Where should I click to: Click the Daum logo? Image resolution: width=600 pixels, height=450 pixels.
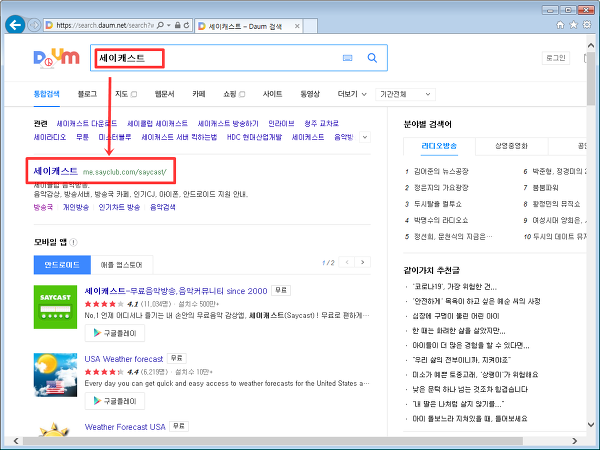[56, 59]
